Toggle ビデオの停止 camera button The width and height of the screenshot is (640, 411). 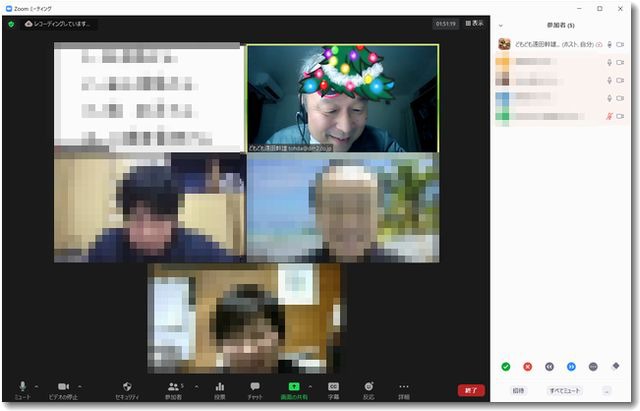click(x=63, y=386)
